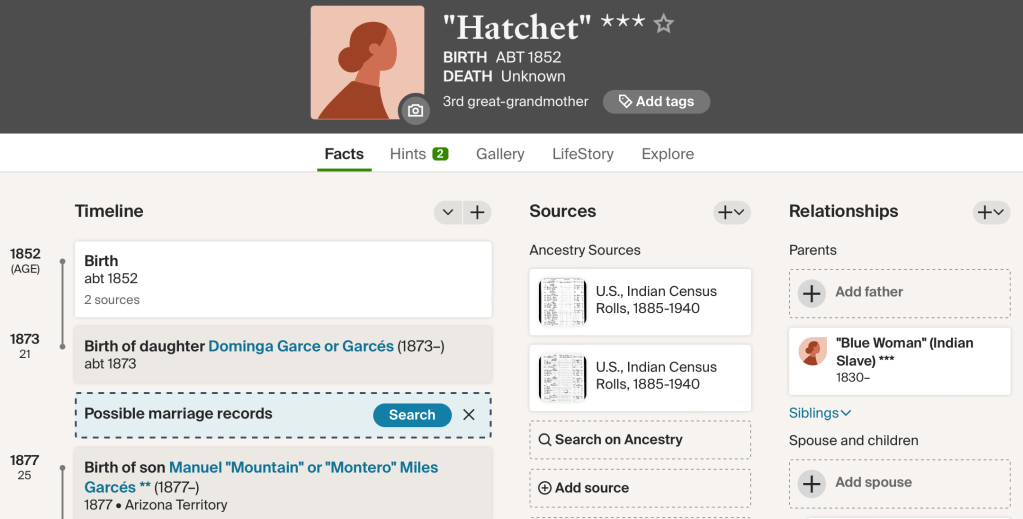The height and width of the screenshot is (519, 1023).
Task: Expand the Timeline dropdown chevron
Action: point(448,212)
